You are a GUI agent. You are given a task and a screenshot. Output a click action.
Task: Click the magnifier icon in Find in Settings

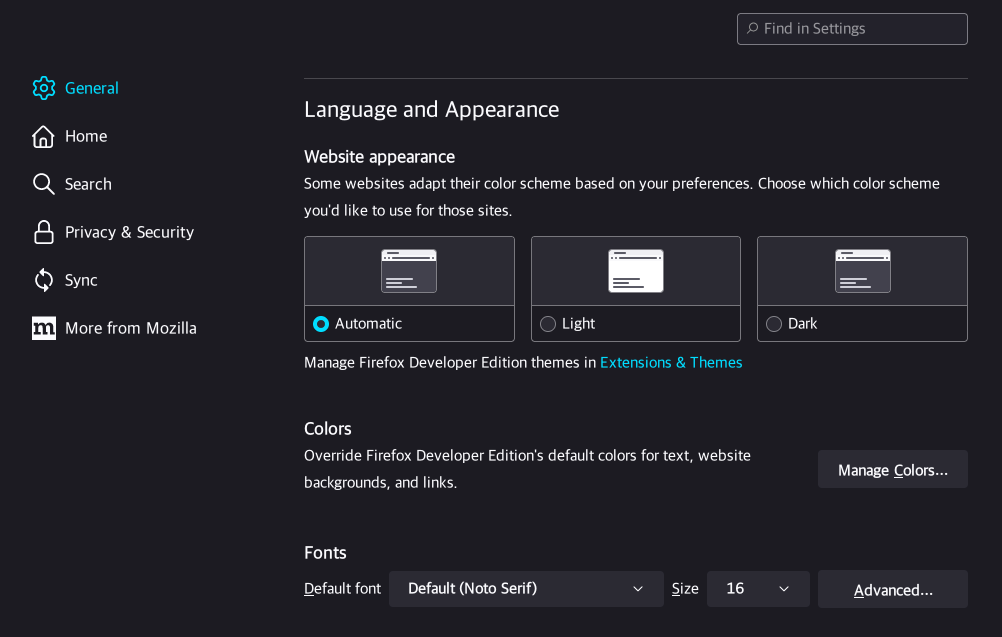coord(753,29)
